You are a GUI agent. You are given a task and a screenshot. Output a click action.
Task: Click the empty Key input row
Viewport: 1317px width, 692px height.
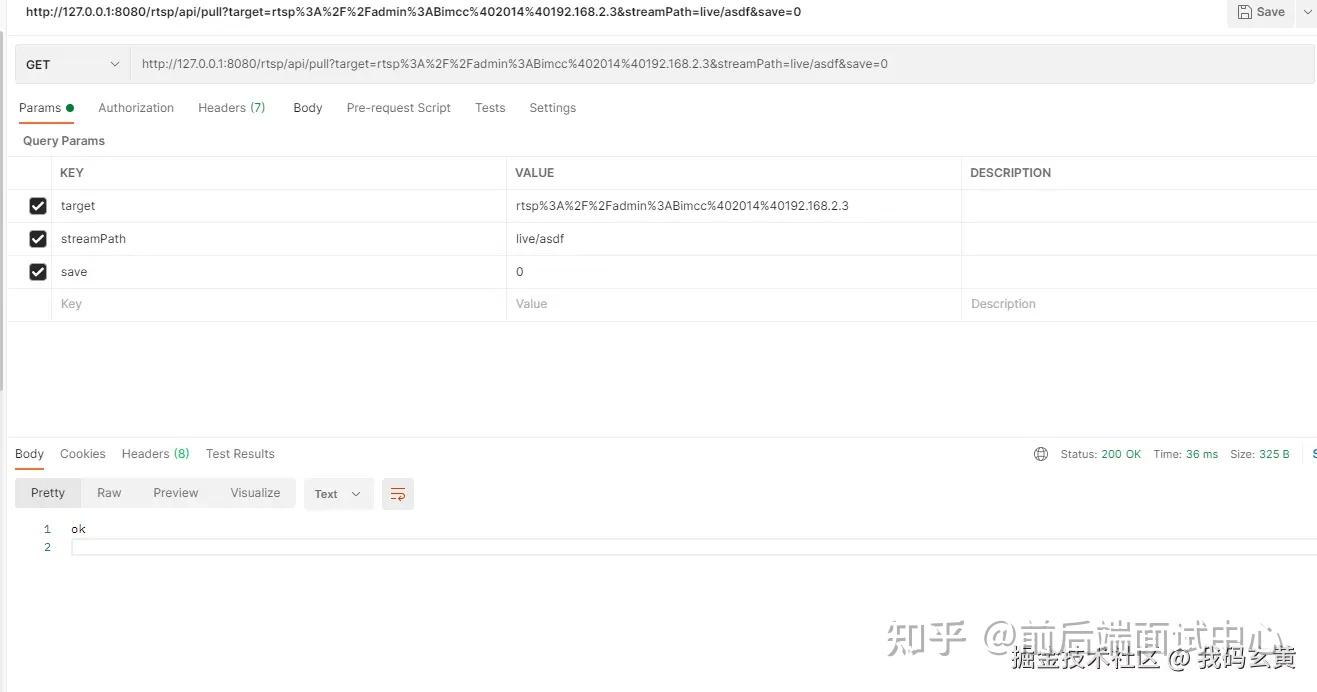[200, 303]
